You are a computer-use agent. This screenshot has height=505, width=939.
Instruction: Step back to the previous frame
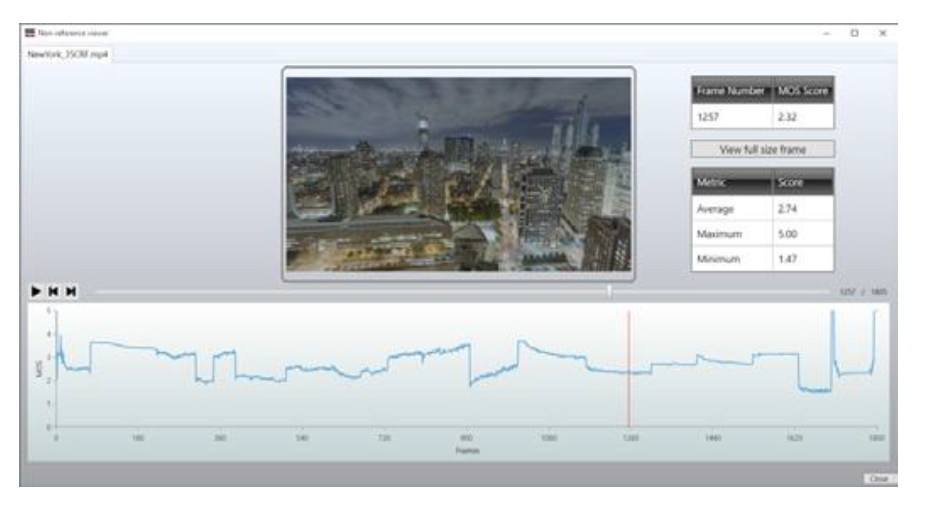point(54,292)
